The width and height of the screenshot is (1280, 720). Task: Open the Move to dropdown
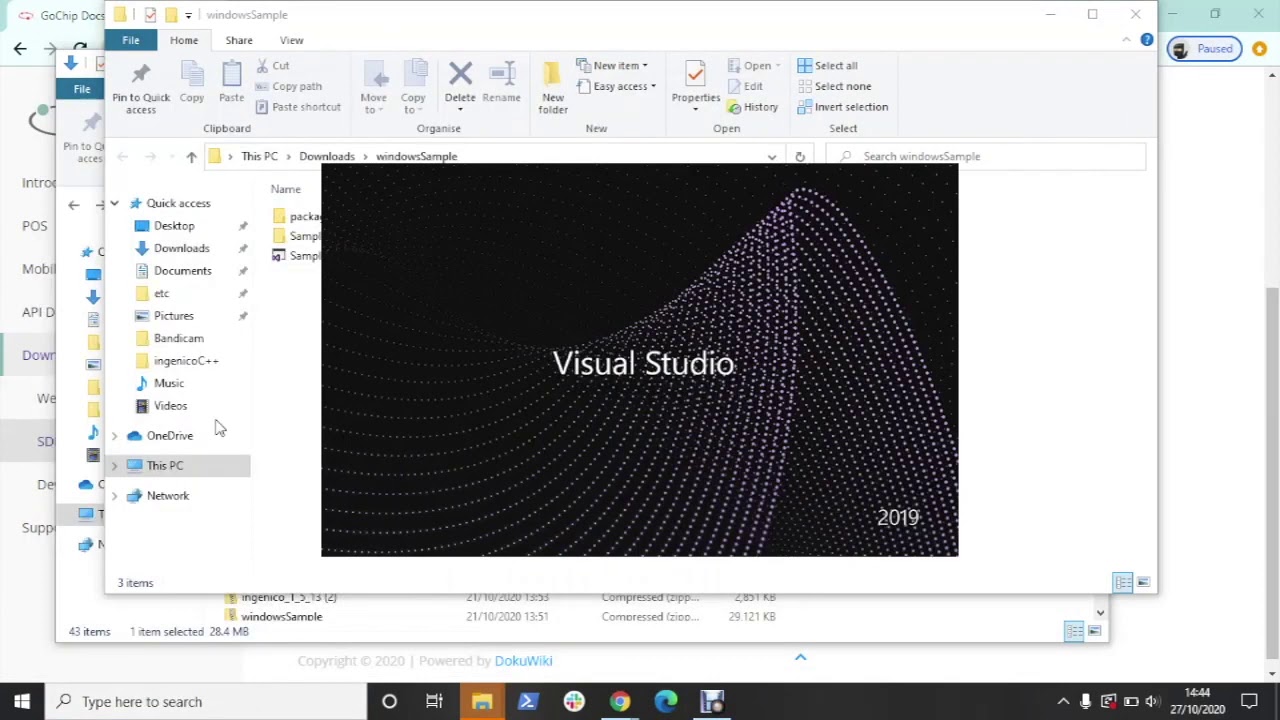(x=373, y=87)
